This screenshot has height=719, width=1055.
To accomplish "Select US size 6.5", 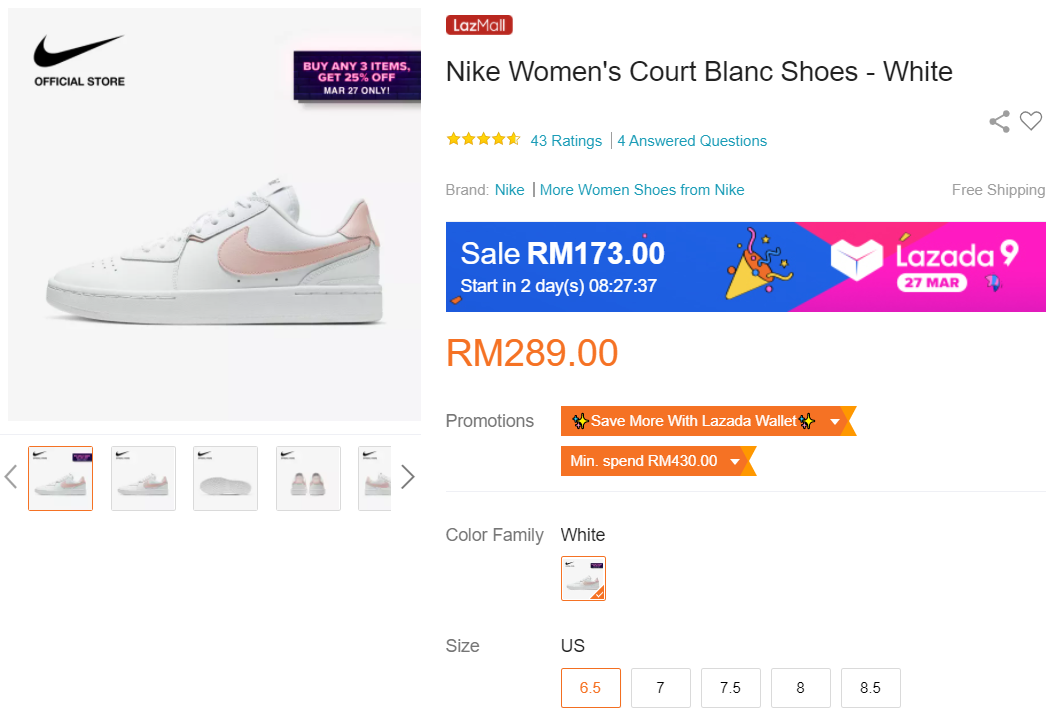I will pos(590,688).
